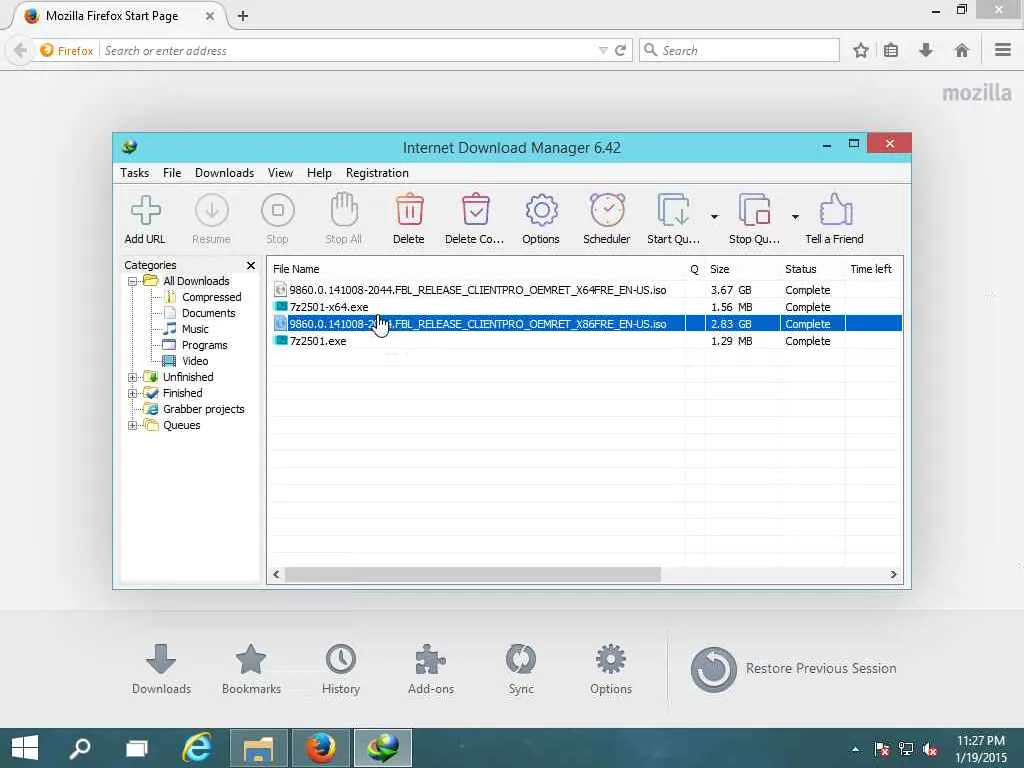Click History shortcut on Firefox start page

point(341,669)
